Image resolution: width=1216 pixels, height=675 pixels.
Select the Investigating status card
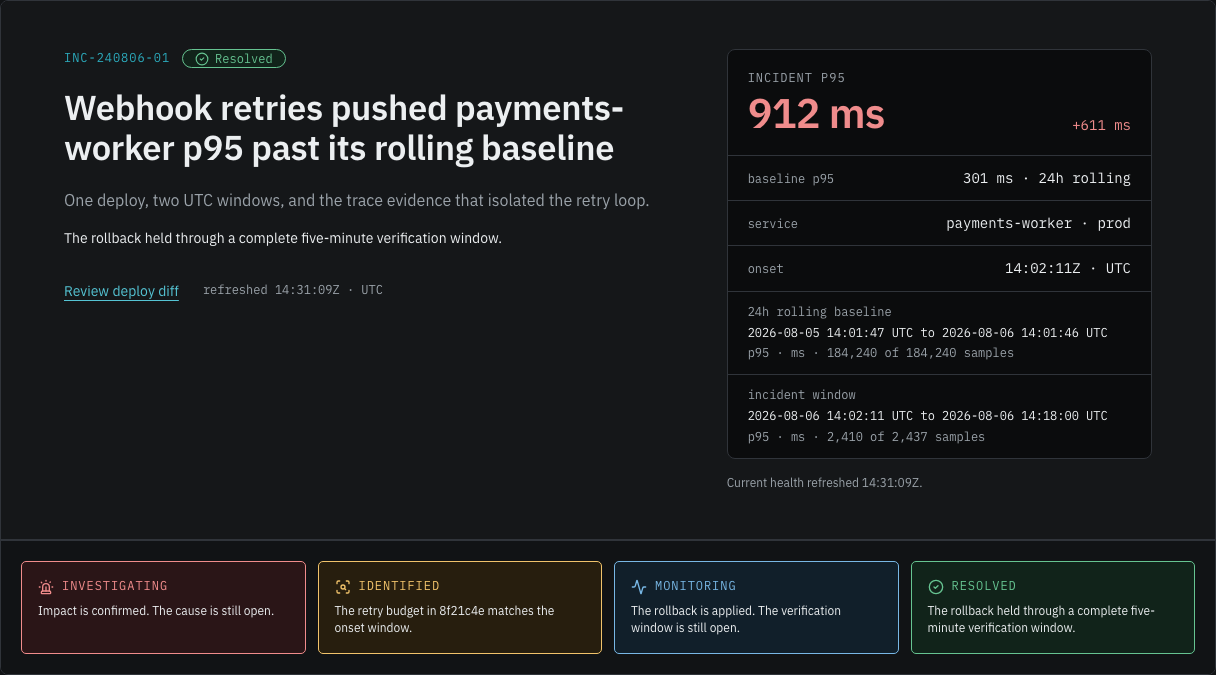coord(163,607)
